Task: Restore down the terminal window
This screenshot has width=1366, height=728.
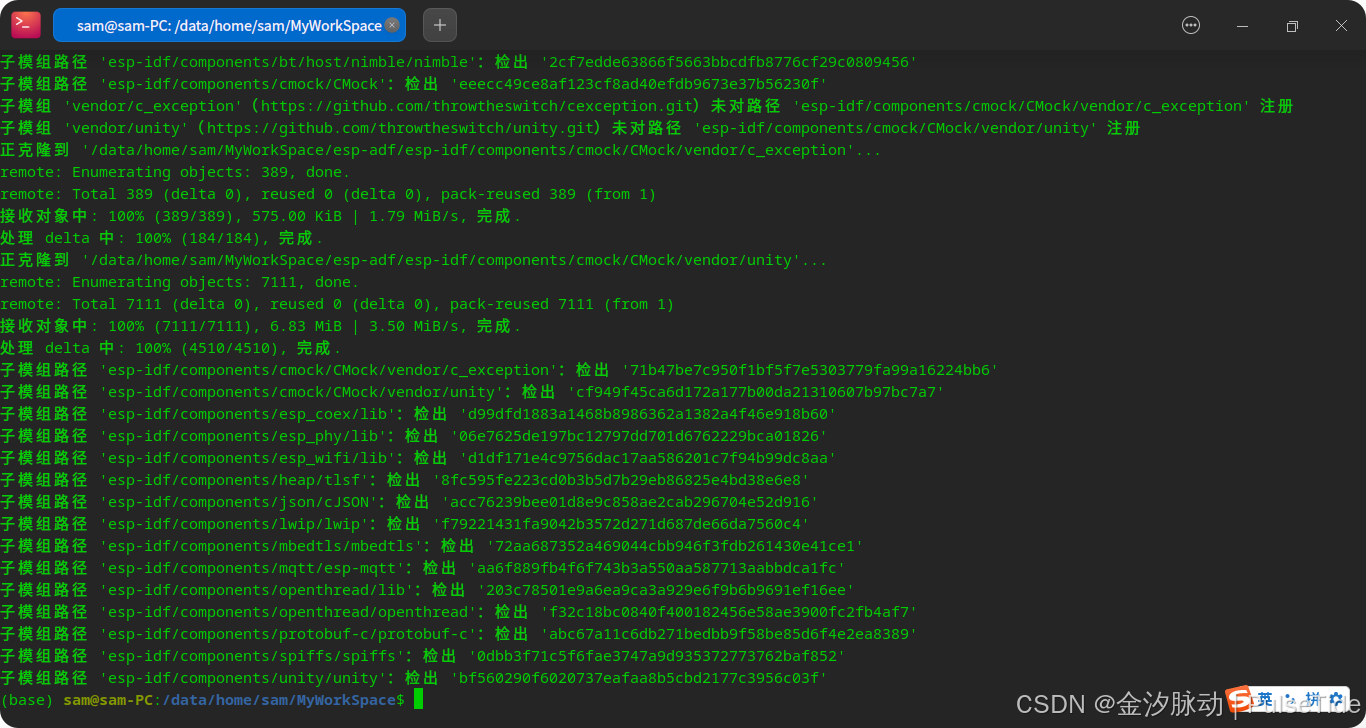Action: (1292, 26)
